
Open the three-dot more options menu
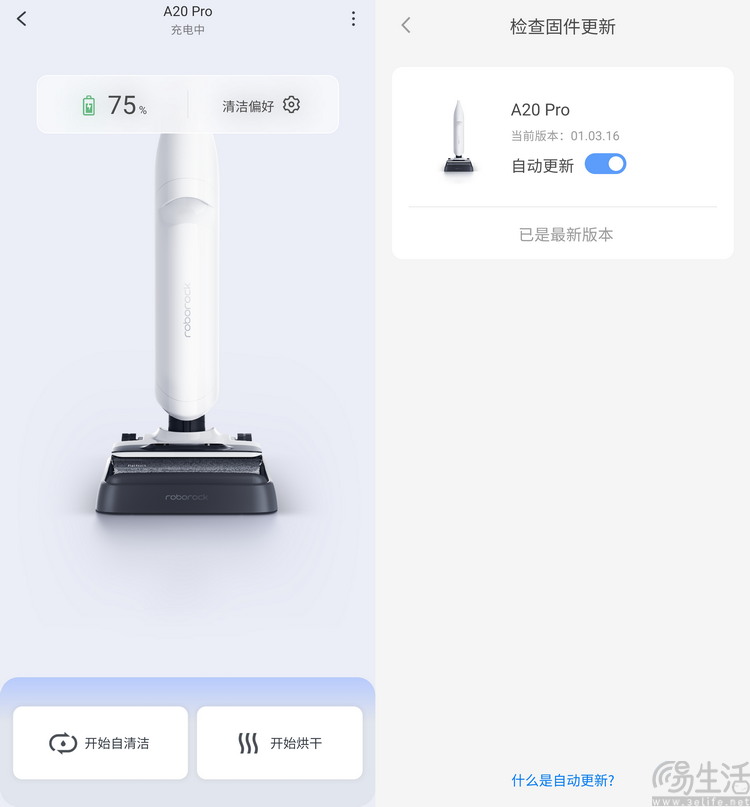pyautogui.click(x=353, y=19)
